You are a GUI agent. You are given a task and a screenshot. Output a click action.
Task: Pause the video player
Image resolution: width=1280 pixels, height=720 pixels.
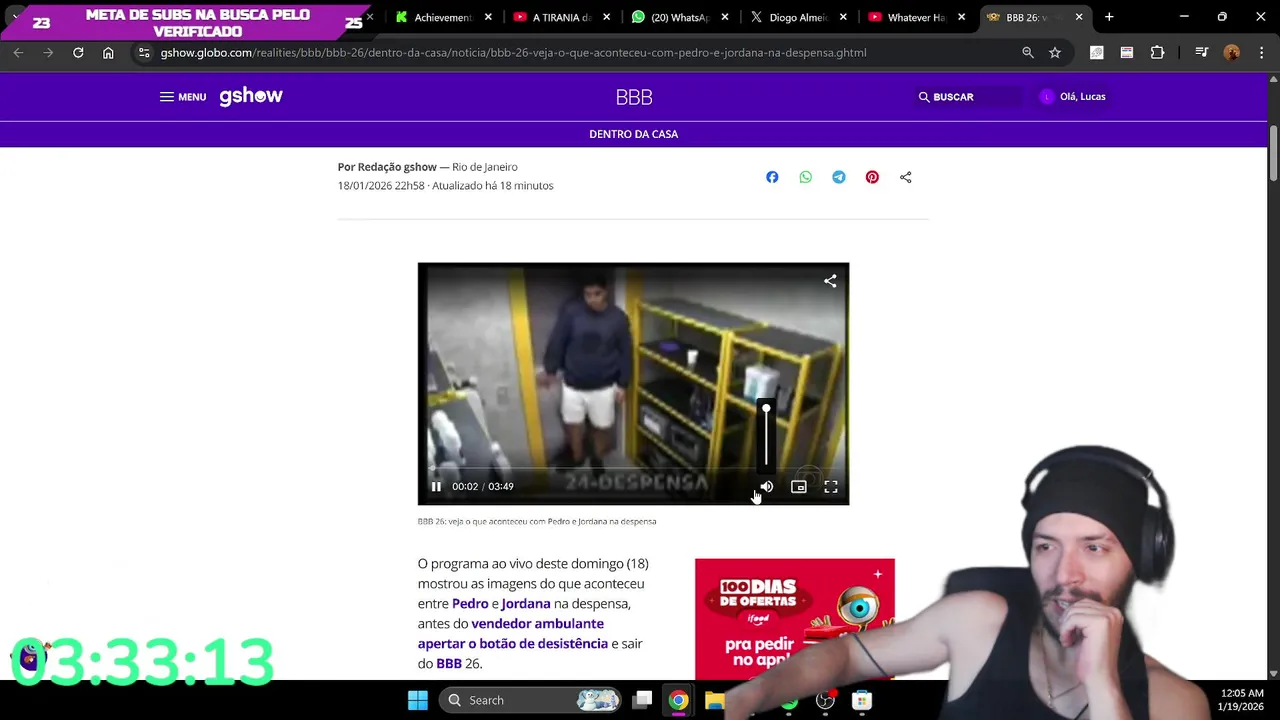tap(436, 487)
